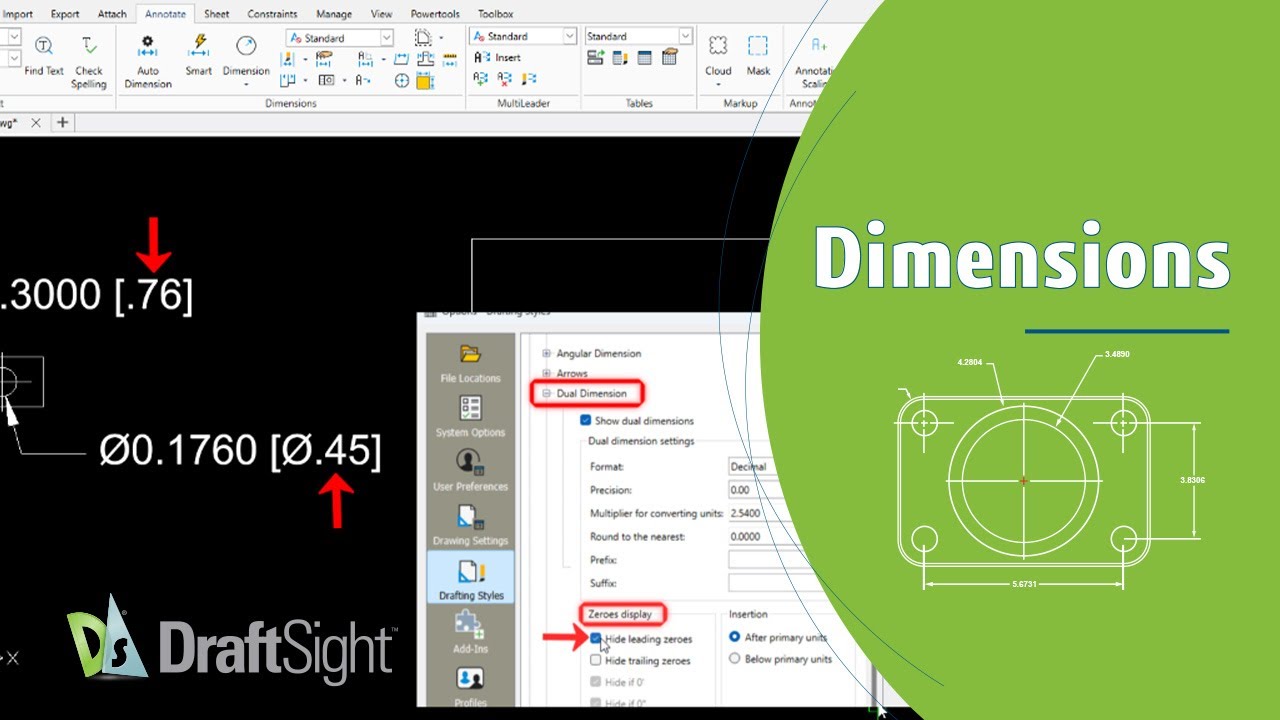This screenshot has width=1280, height=720.
Task: Select Below primary units radio
Action: (x=735, y=659)
